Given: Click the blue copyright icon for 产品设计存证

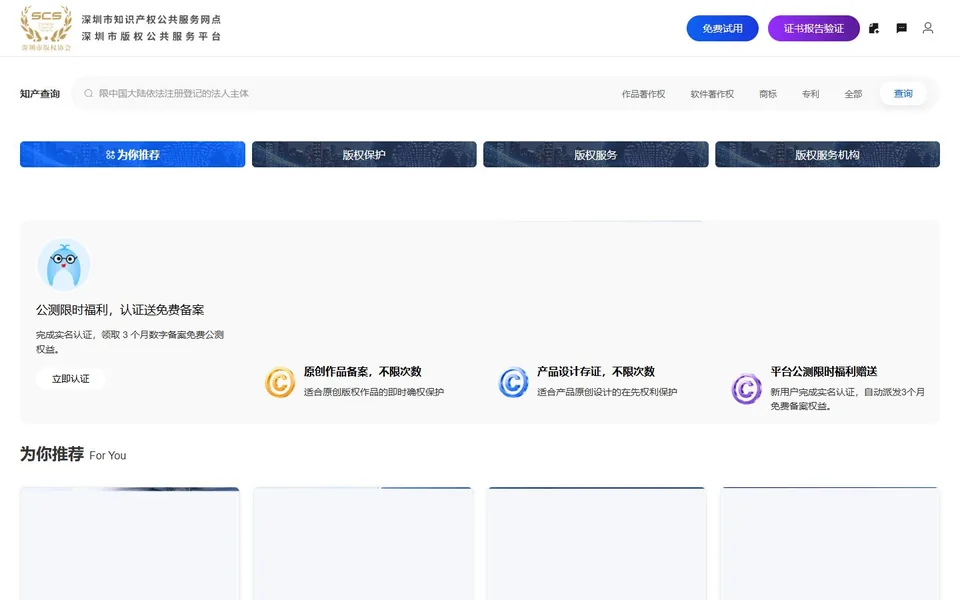Looking at the screenshot, I should 513,383.
